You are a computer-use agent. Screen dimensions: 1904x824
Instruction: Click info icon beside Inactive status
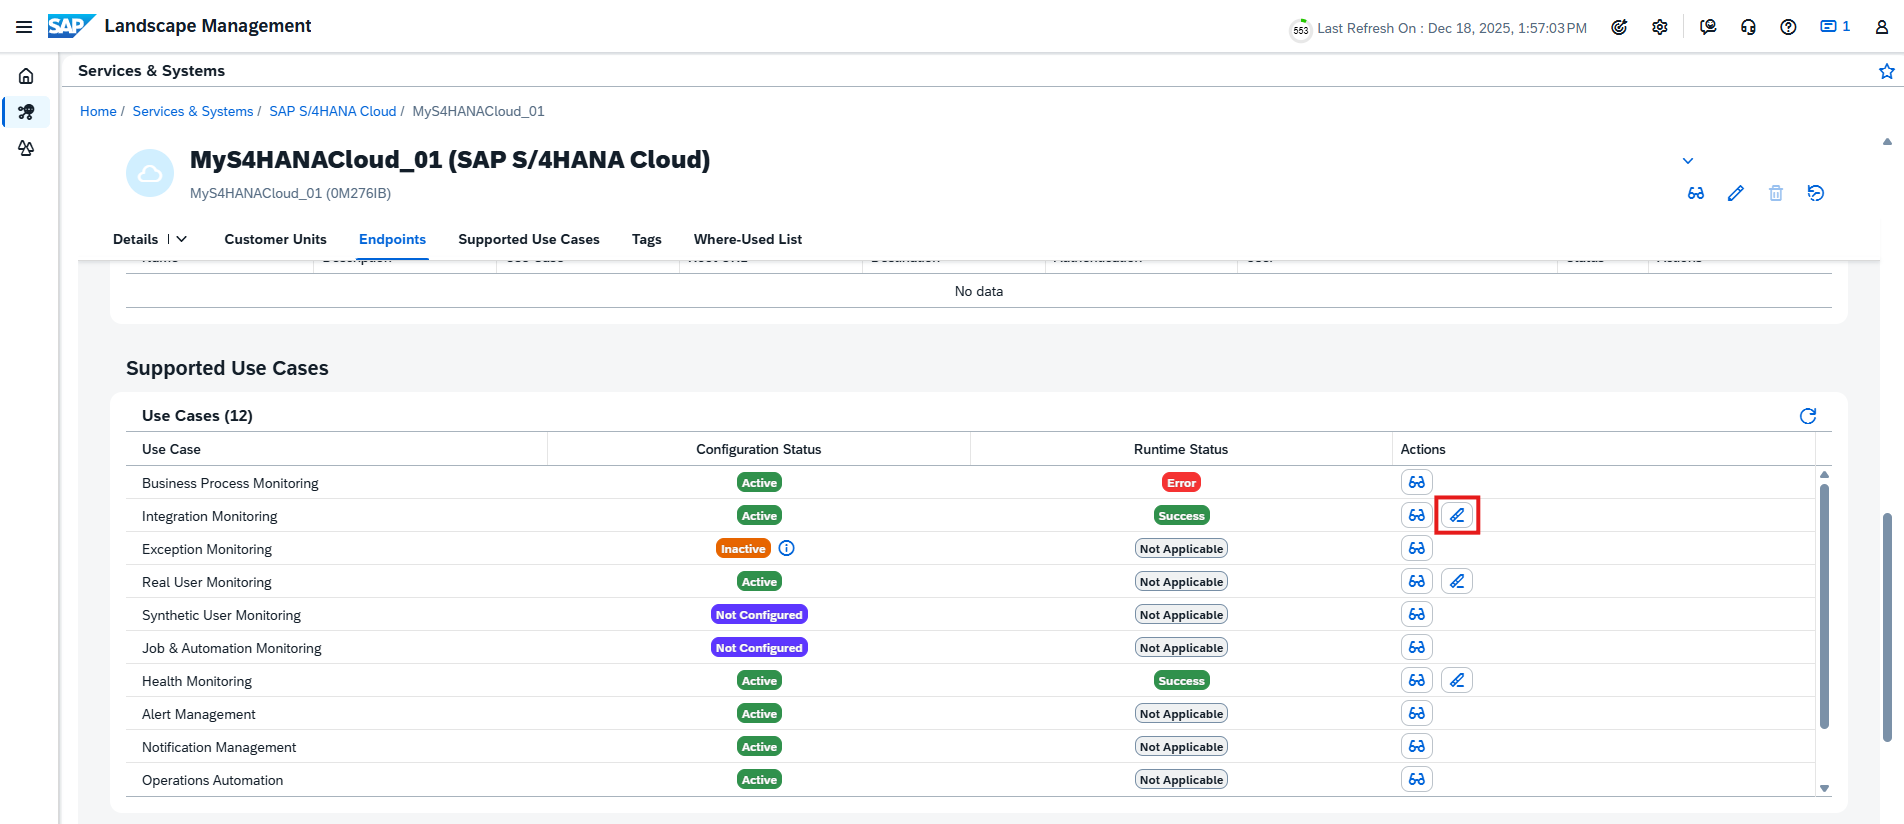pyautogui.click(x=786, y=548)
